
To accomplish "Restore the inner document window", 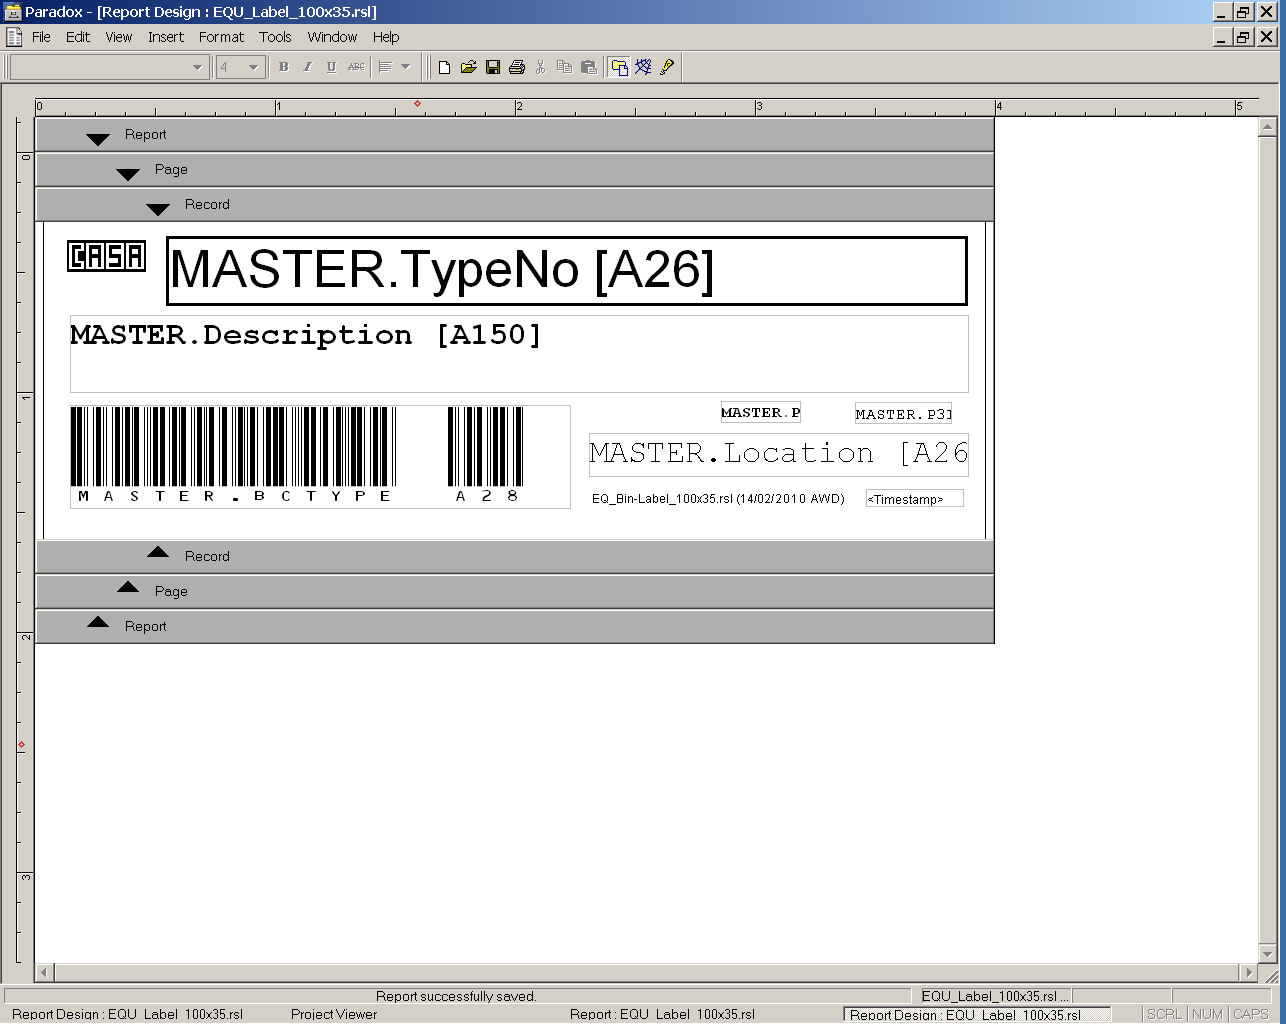I will [x=1243, y=37].
